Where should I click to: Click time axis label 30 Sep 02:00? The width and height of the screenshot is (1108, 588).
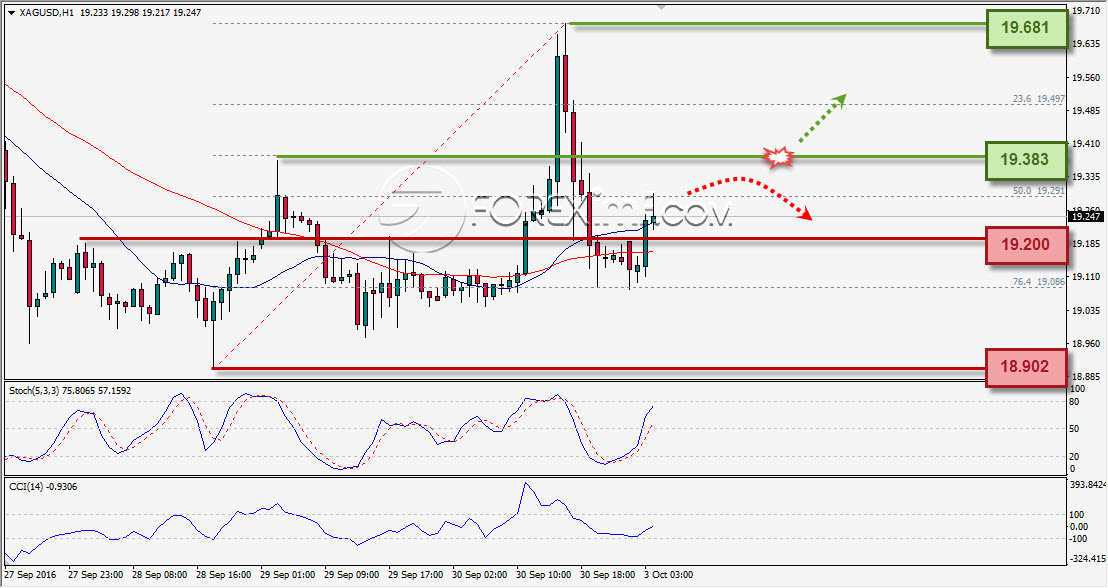pos(480,575)
